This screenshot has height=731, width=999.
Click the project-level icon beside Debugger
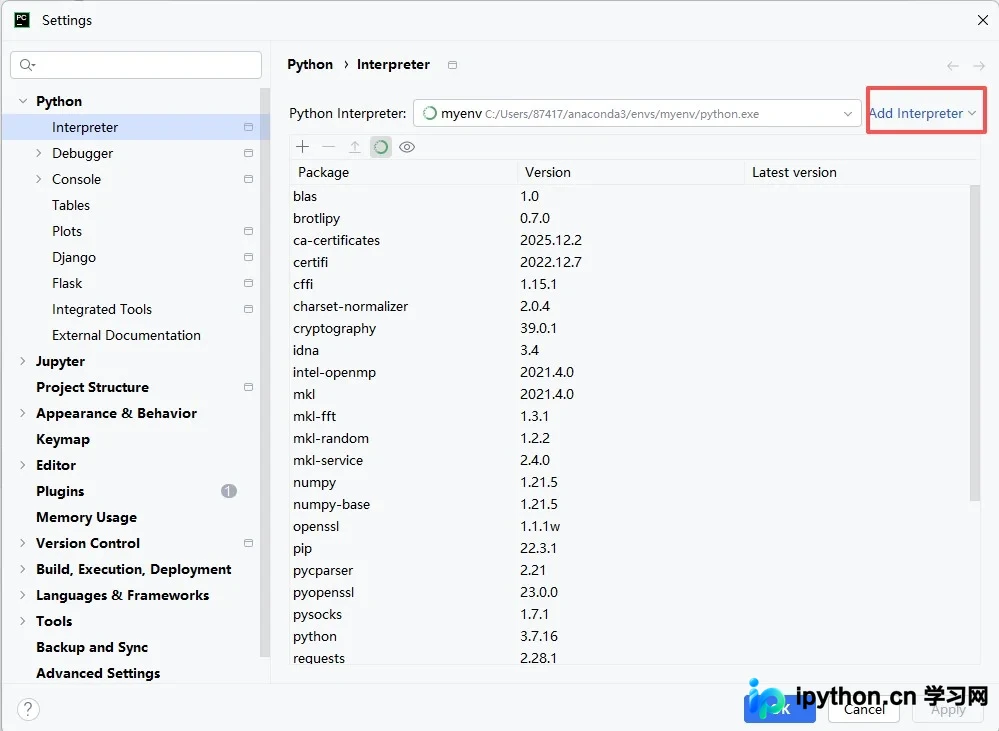(x=248, y=153)
